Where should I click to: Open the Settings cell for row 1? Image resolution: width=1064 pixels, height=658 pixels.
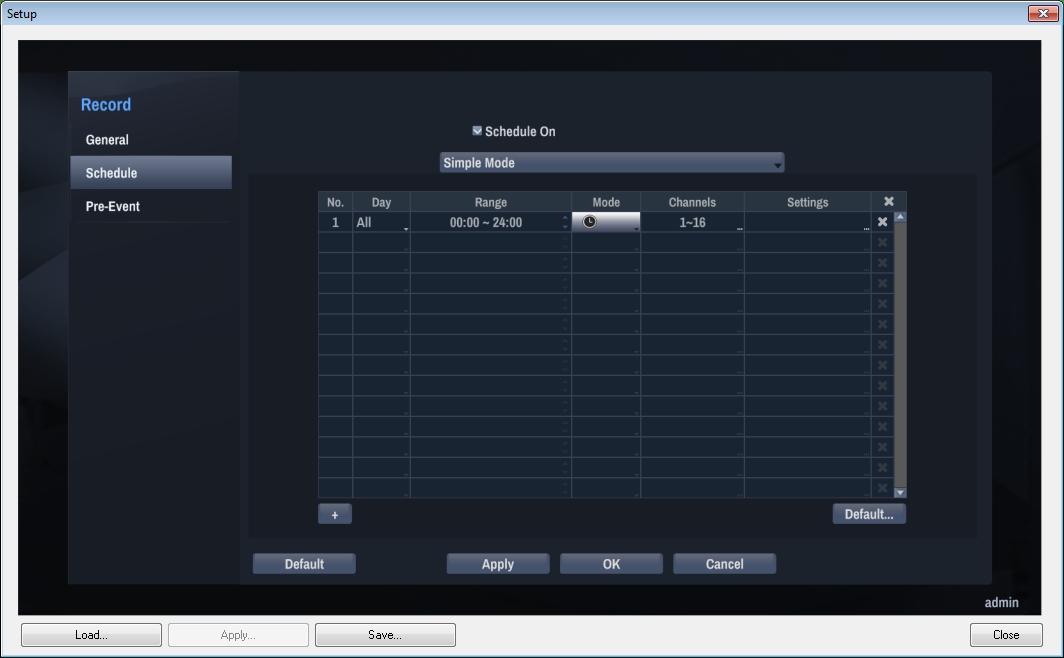tap(808, 222)
